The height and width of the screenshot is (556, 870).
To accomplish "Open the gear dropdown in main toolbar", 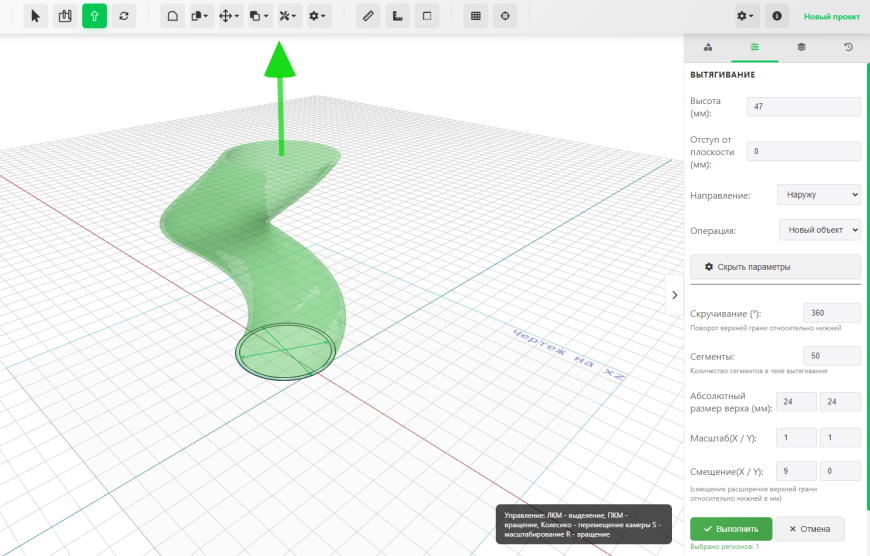I will tap(319, 16).
